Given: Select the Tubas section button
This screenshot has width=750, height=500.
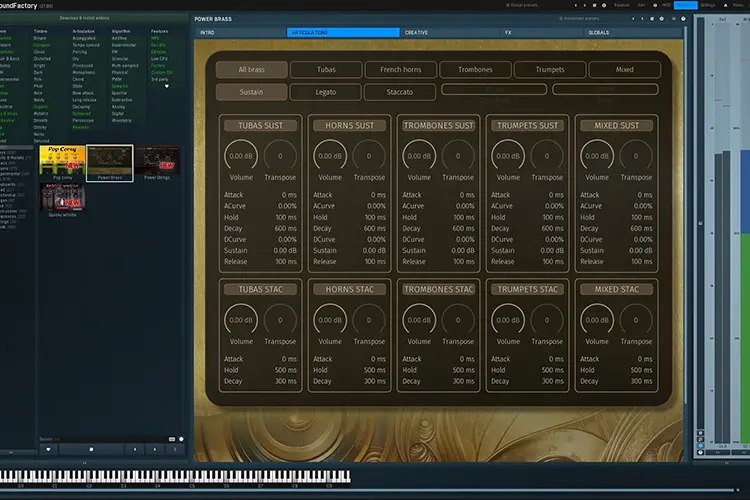Looking at the screenshot, I should pyautogui.click(x=326, y=69).
